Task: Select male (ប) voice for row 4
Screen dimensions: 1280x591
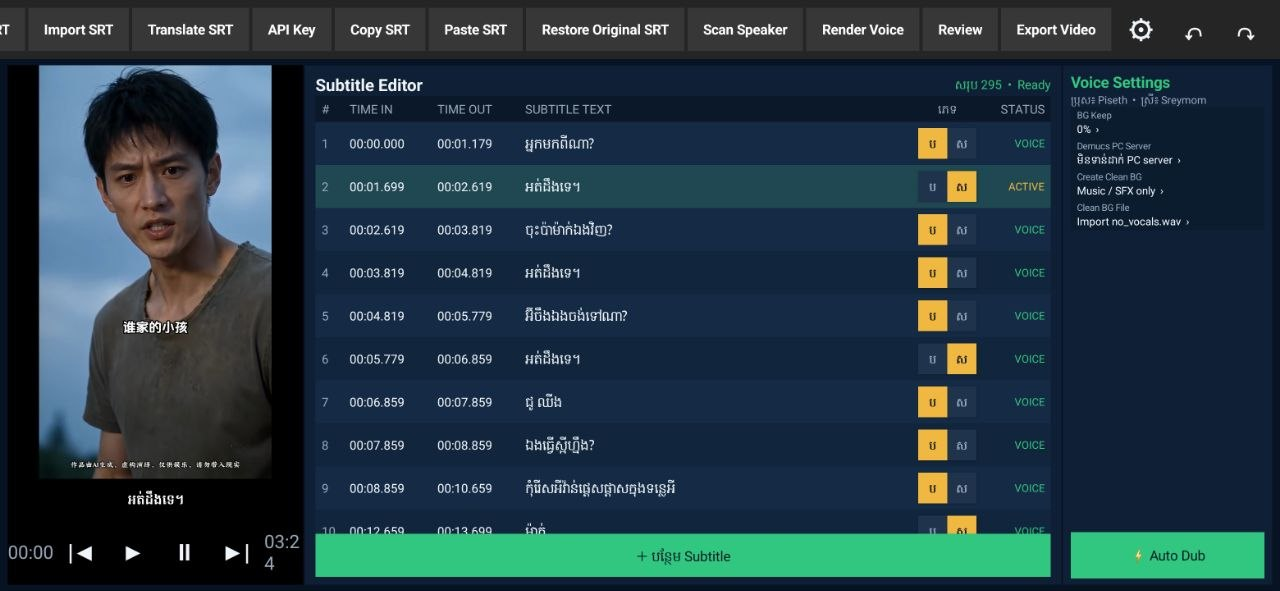Action: point(932,273)
